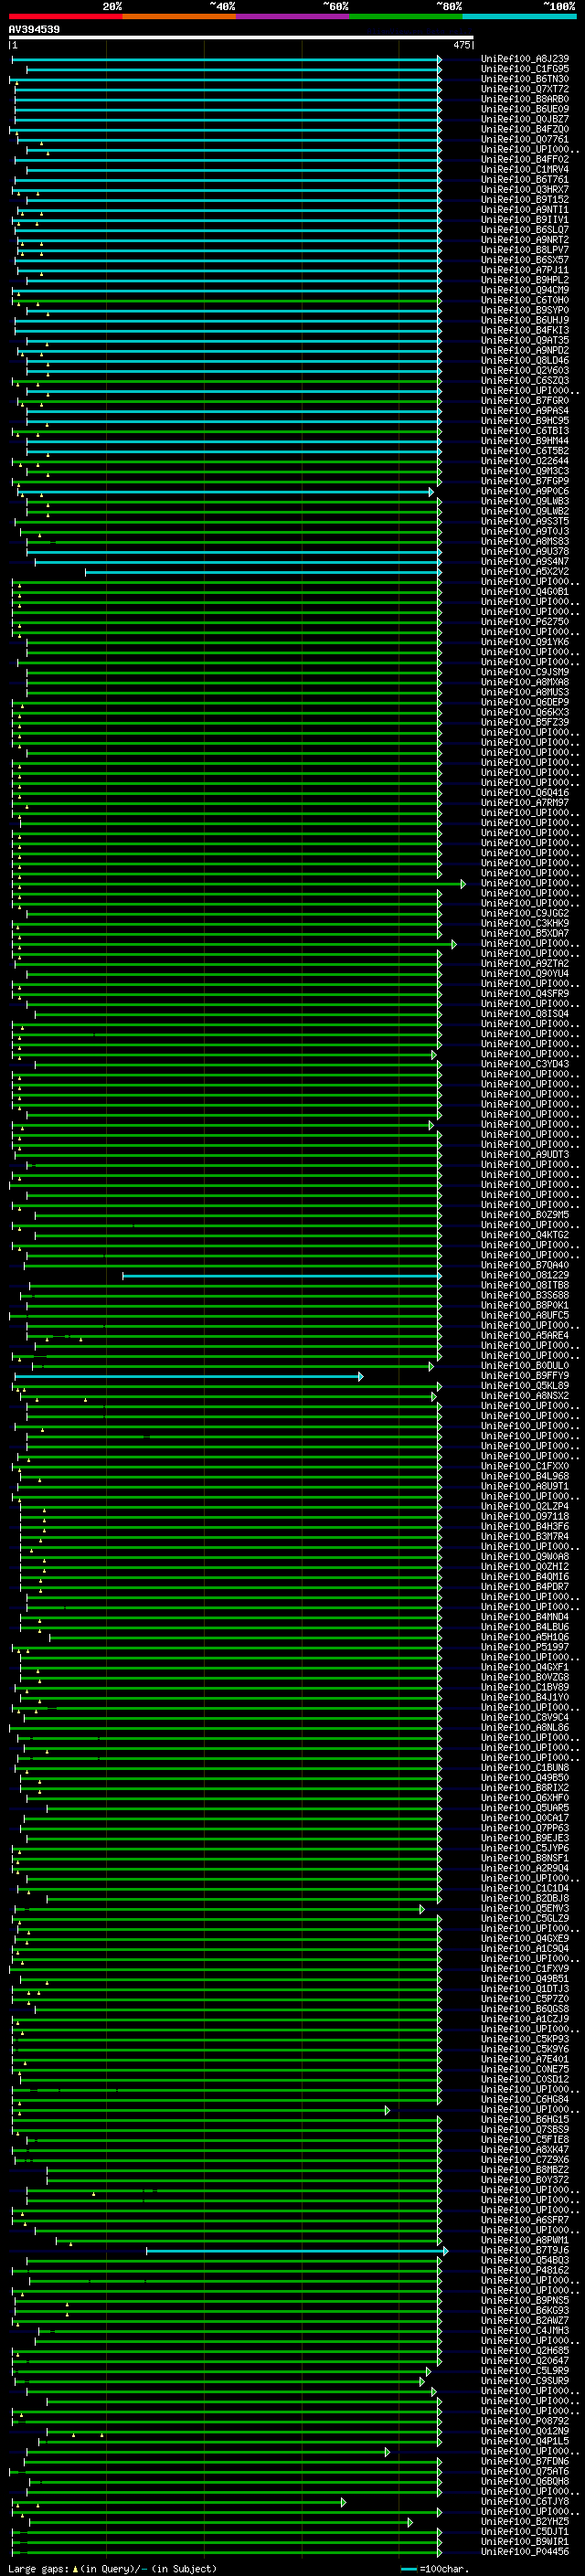The height and width of the screenshot is (2576, 585).
Task: Select the UniRef100_Q4G0B1 label
Action: (525, 592)
